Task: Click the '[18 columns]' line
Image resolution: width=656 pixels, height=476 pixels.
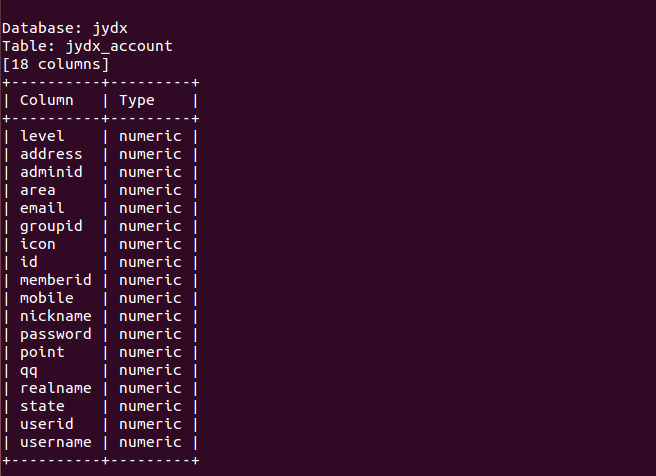Action: pyautogui.click(x=56, y=64)
